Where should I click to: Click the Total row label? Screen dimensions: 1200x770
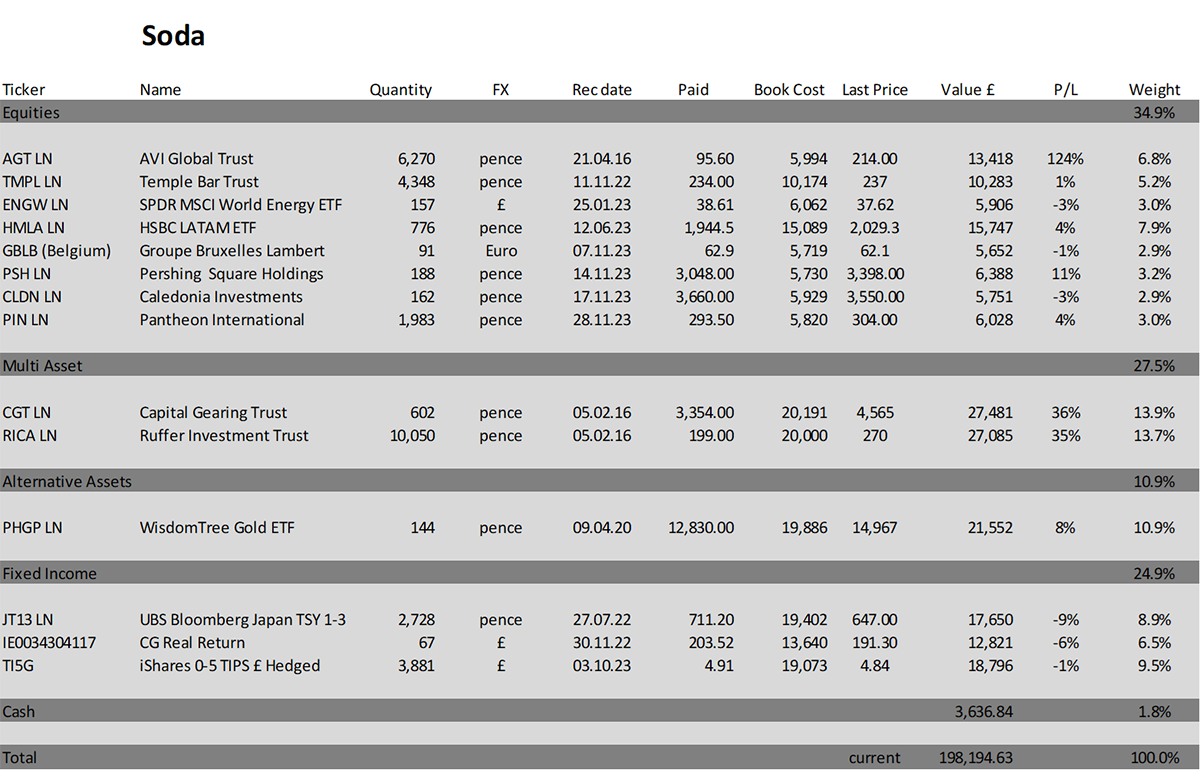coord(20,757)
